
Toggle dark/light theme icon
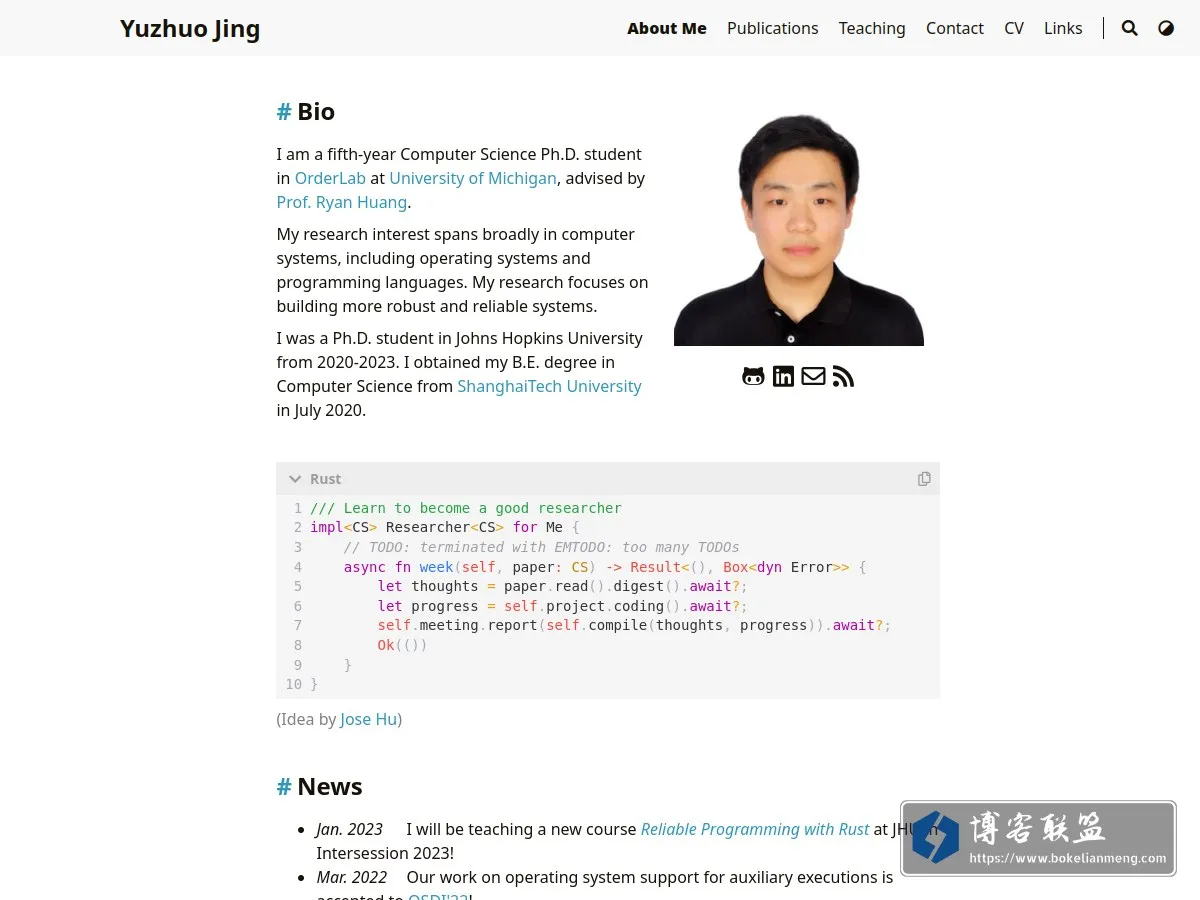(x=1166, y=28)
